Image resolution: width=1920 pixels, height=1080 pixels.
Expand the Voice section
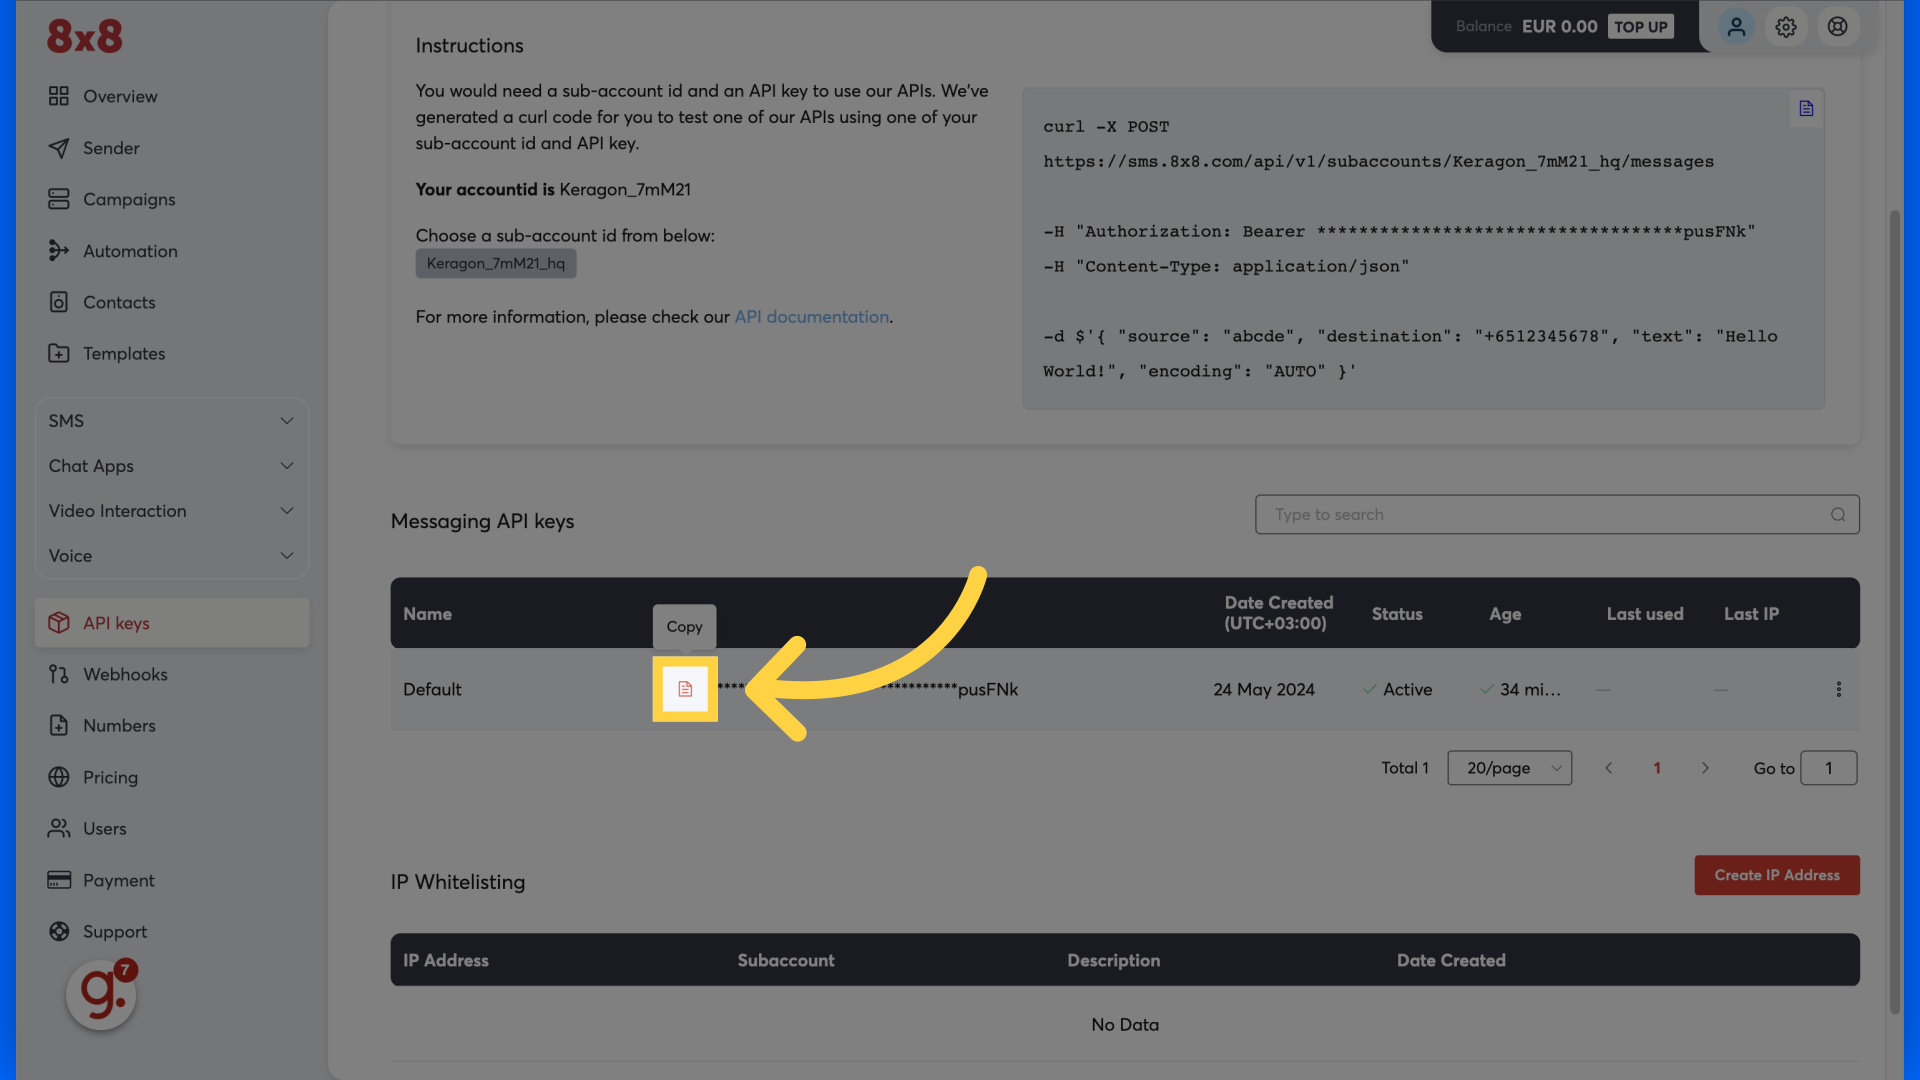tap(172, 556)
